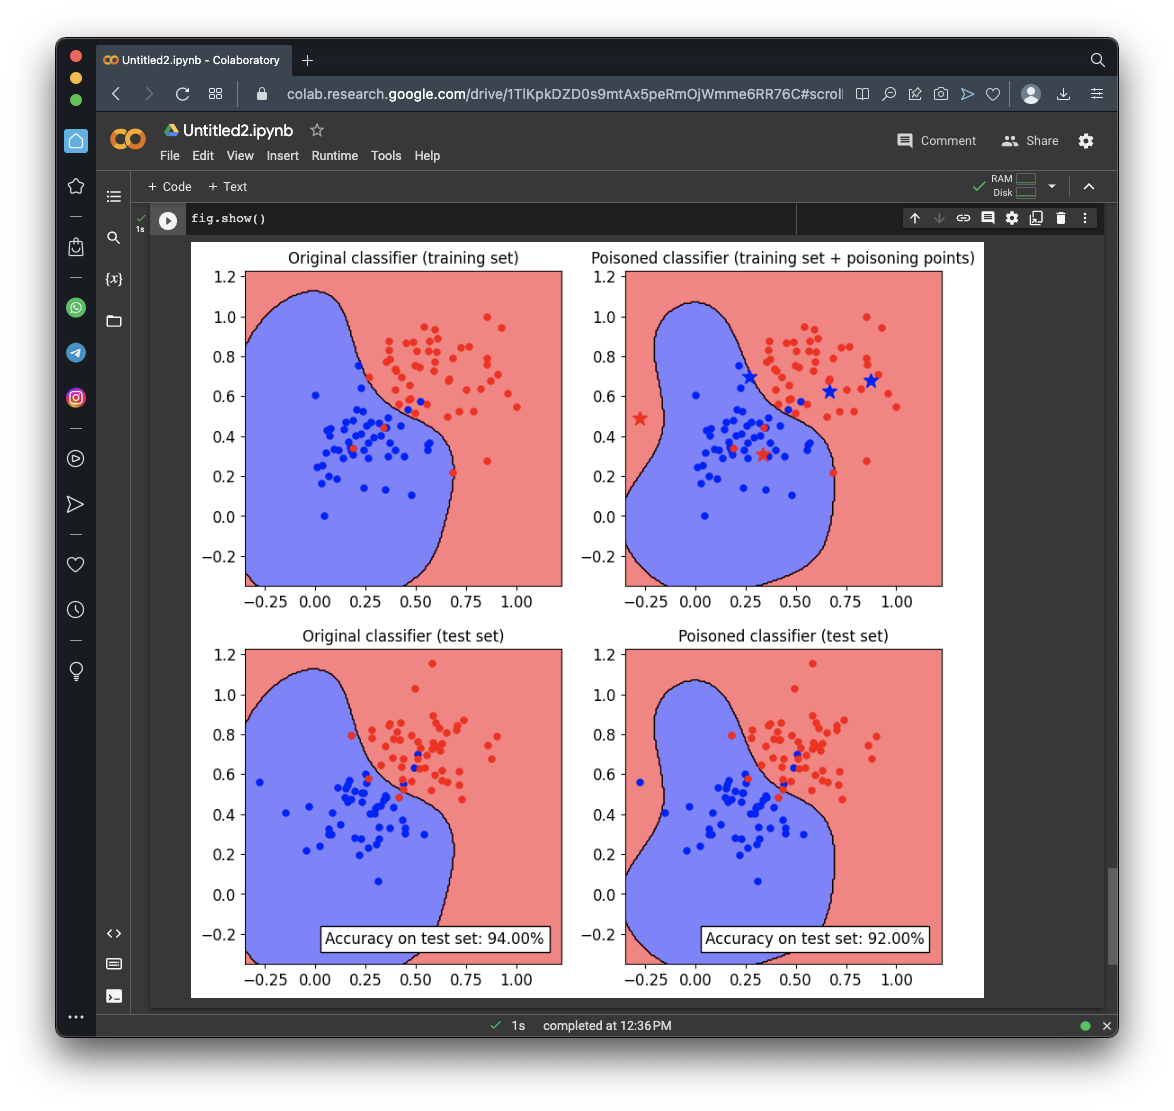The width and height of the screenshot is (1174, 1111).
Task: Collapse the Colab header with chevron
Action: 1089,186
